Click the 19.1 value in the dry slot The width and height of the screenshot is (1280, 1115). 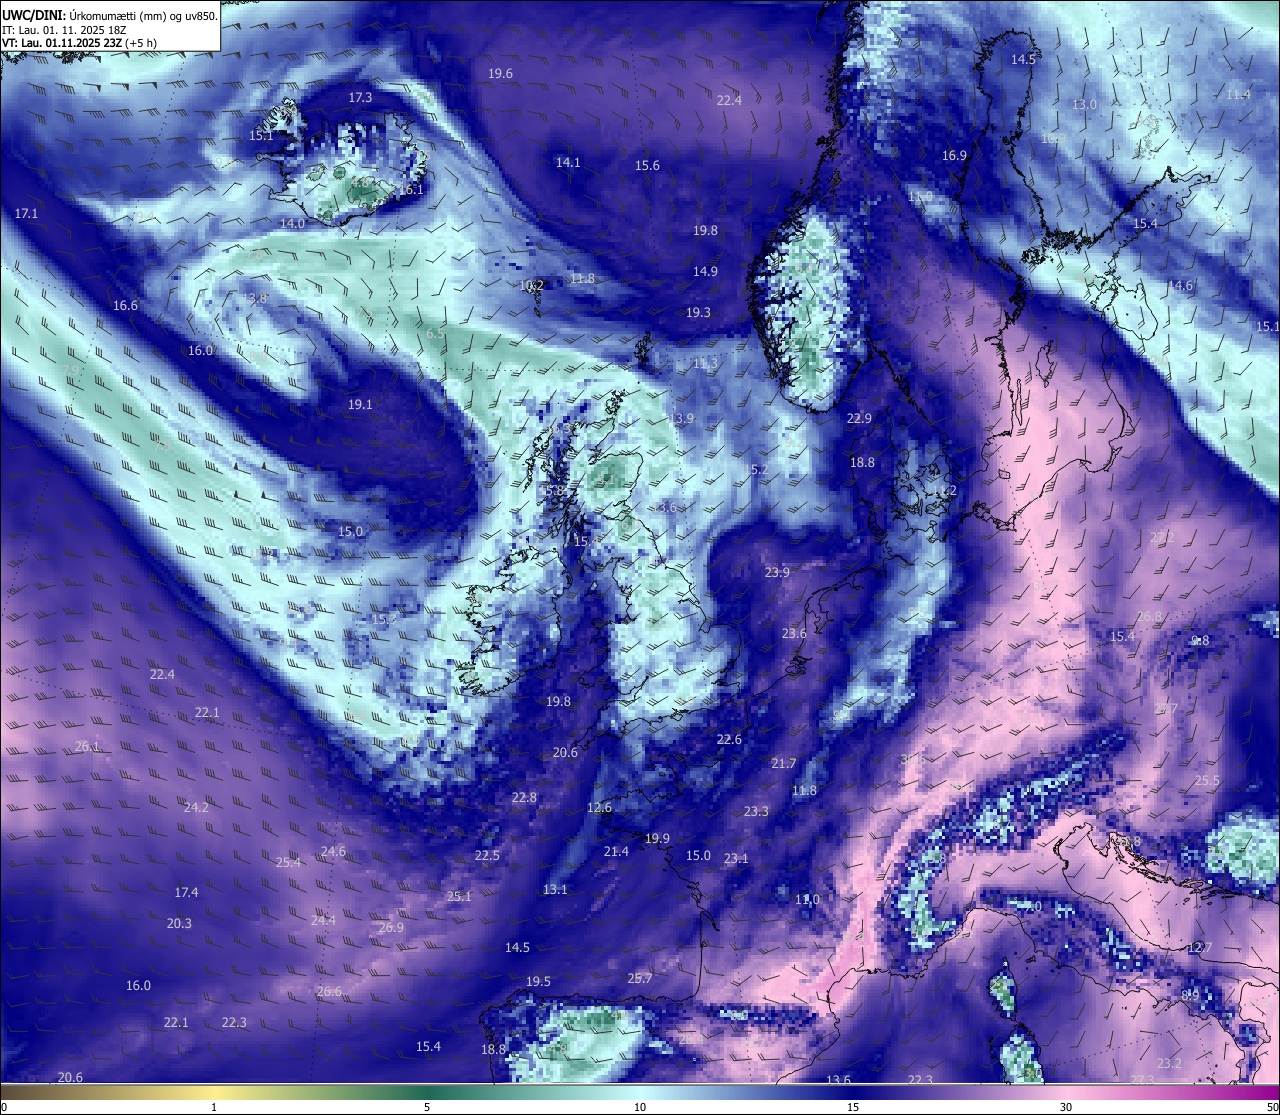[360, 405]
